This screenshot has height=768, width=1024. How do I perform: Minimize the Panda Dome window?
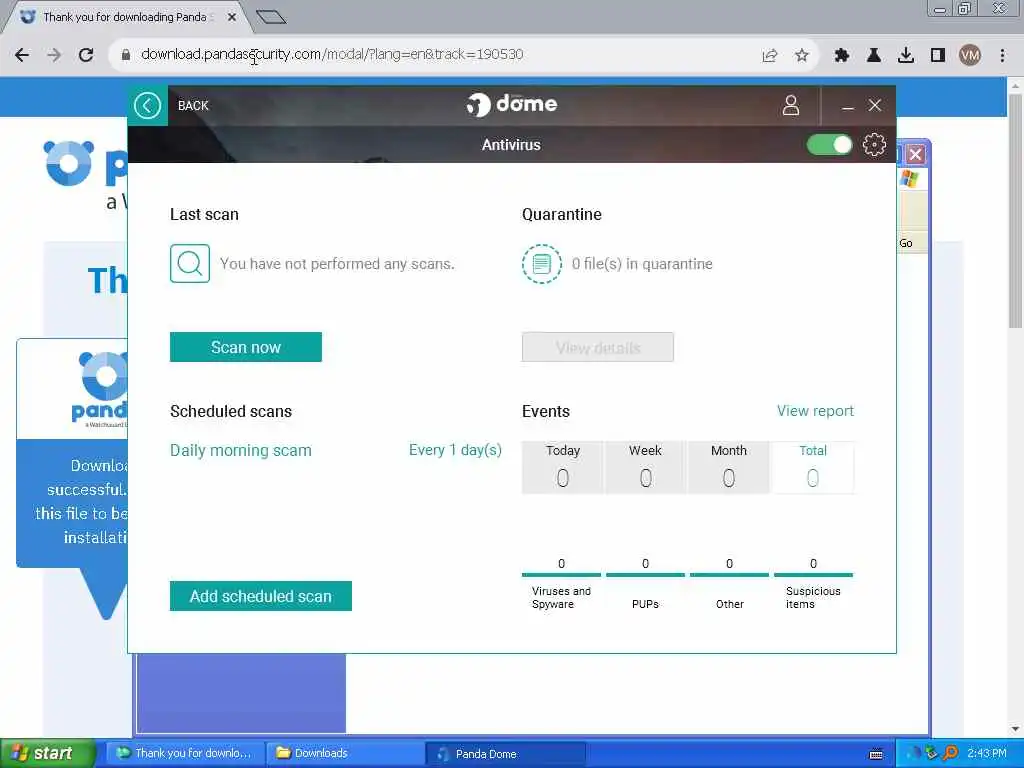(x=848, y=106)
